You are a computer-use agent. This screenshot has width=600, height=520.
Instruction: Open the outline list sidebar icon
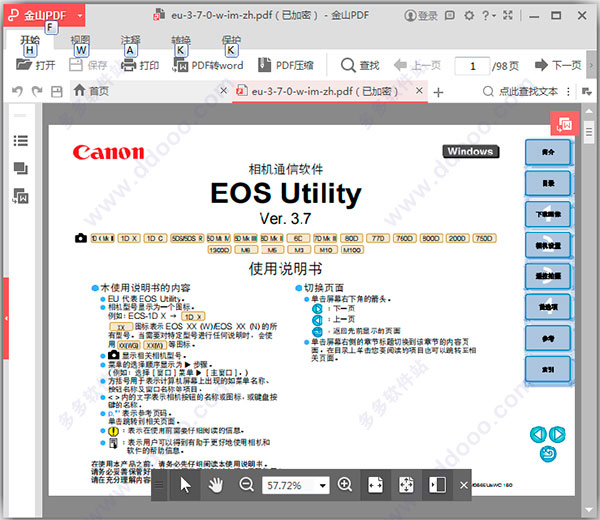pos(20,141)
